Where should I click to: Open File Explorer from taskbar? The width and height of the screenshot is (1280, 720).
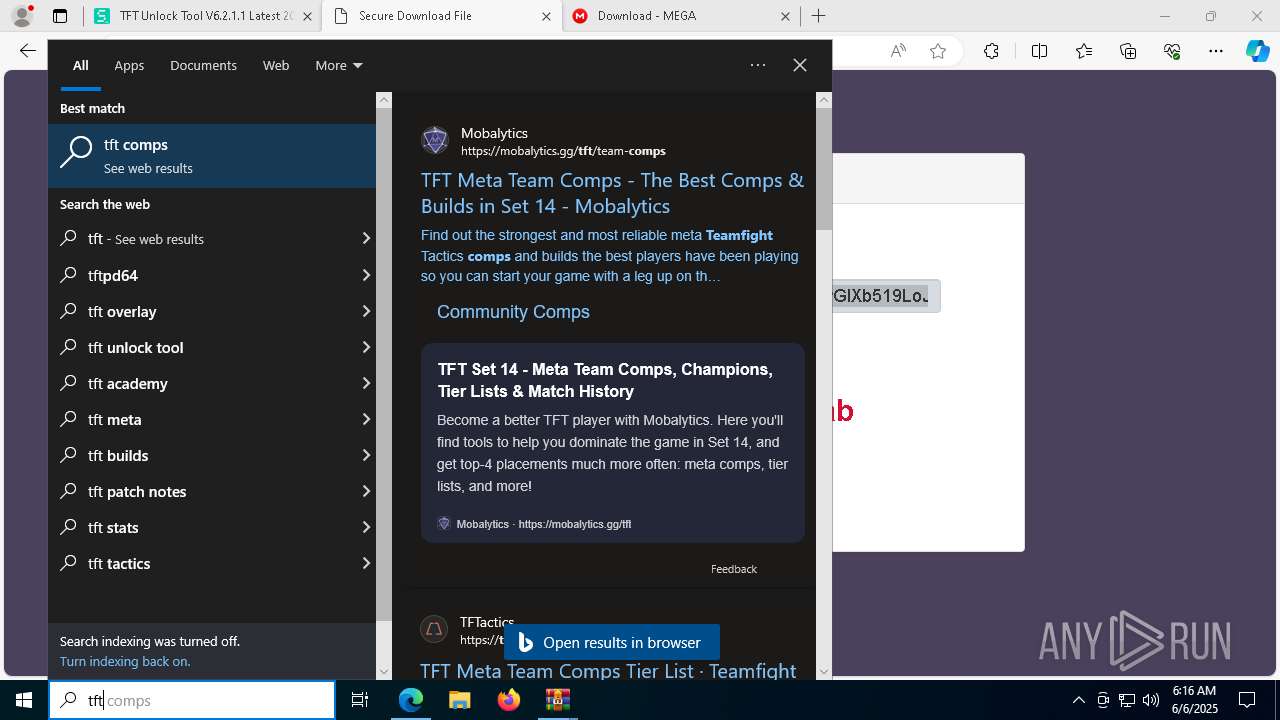pyautogui.click(x=459, y=700)
